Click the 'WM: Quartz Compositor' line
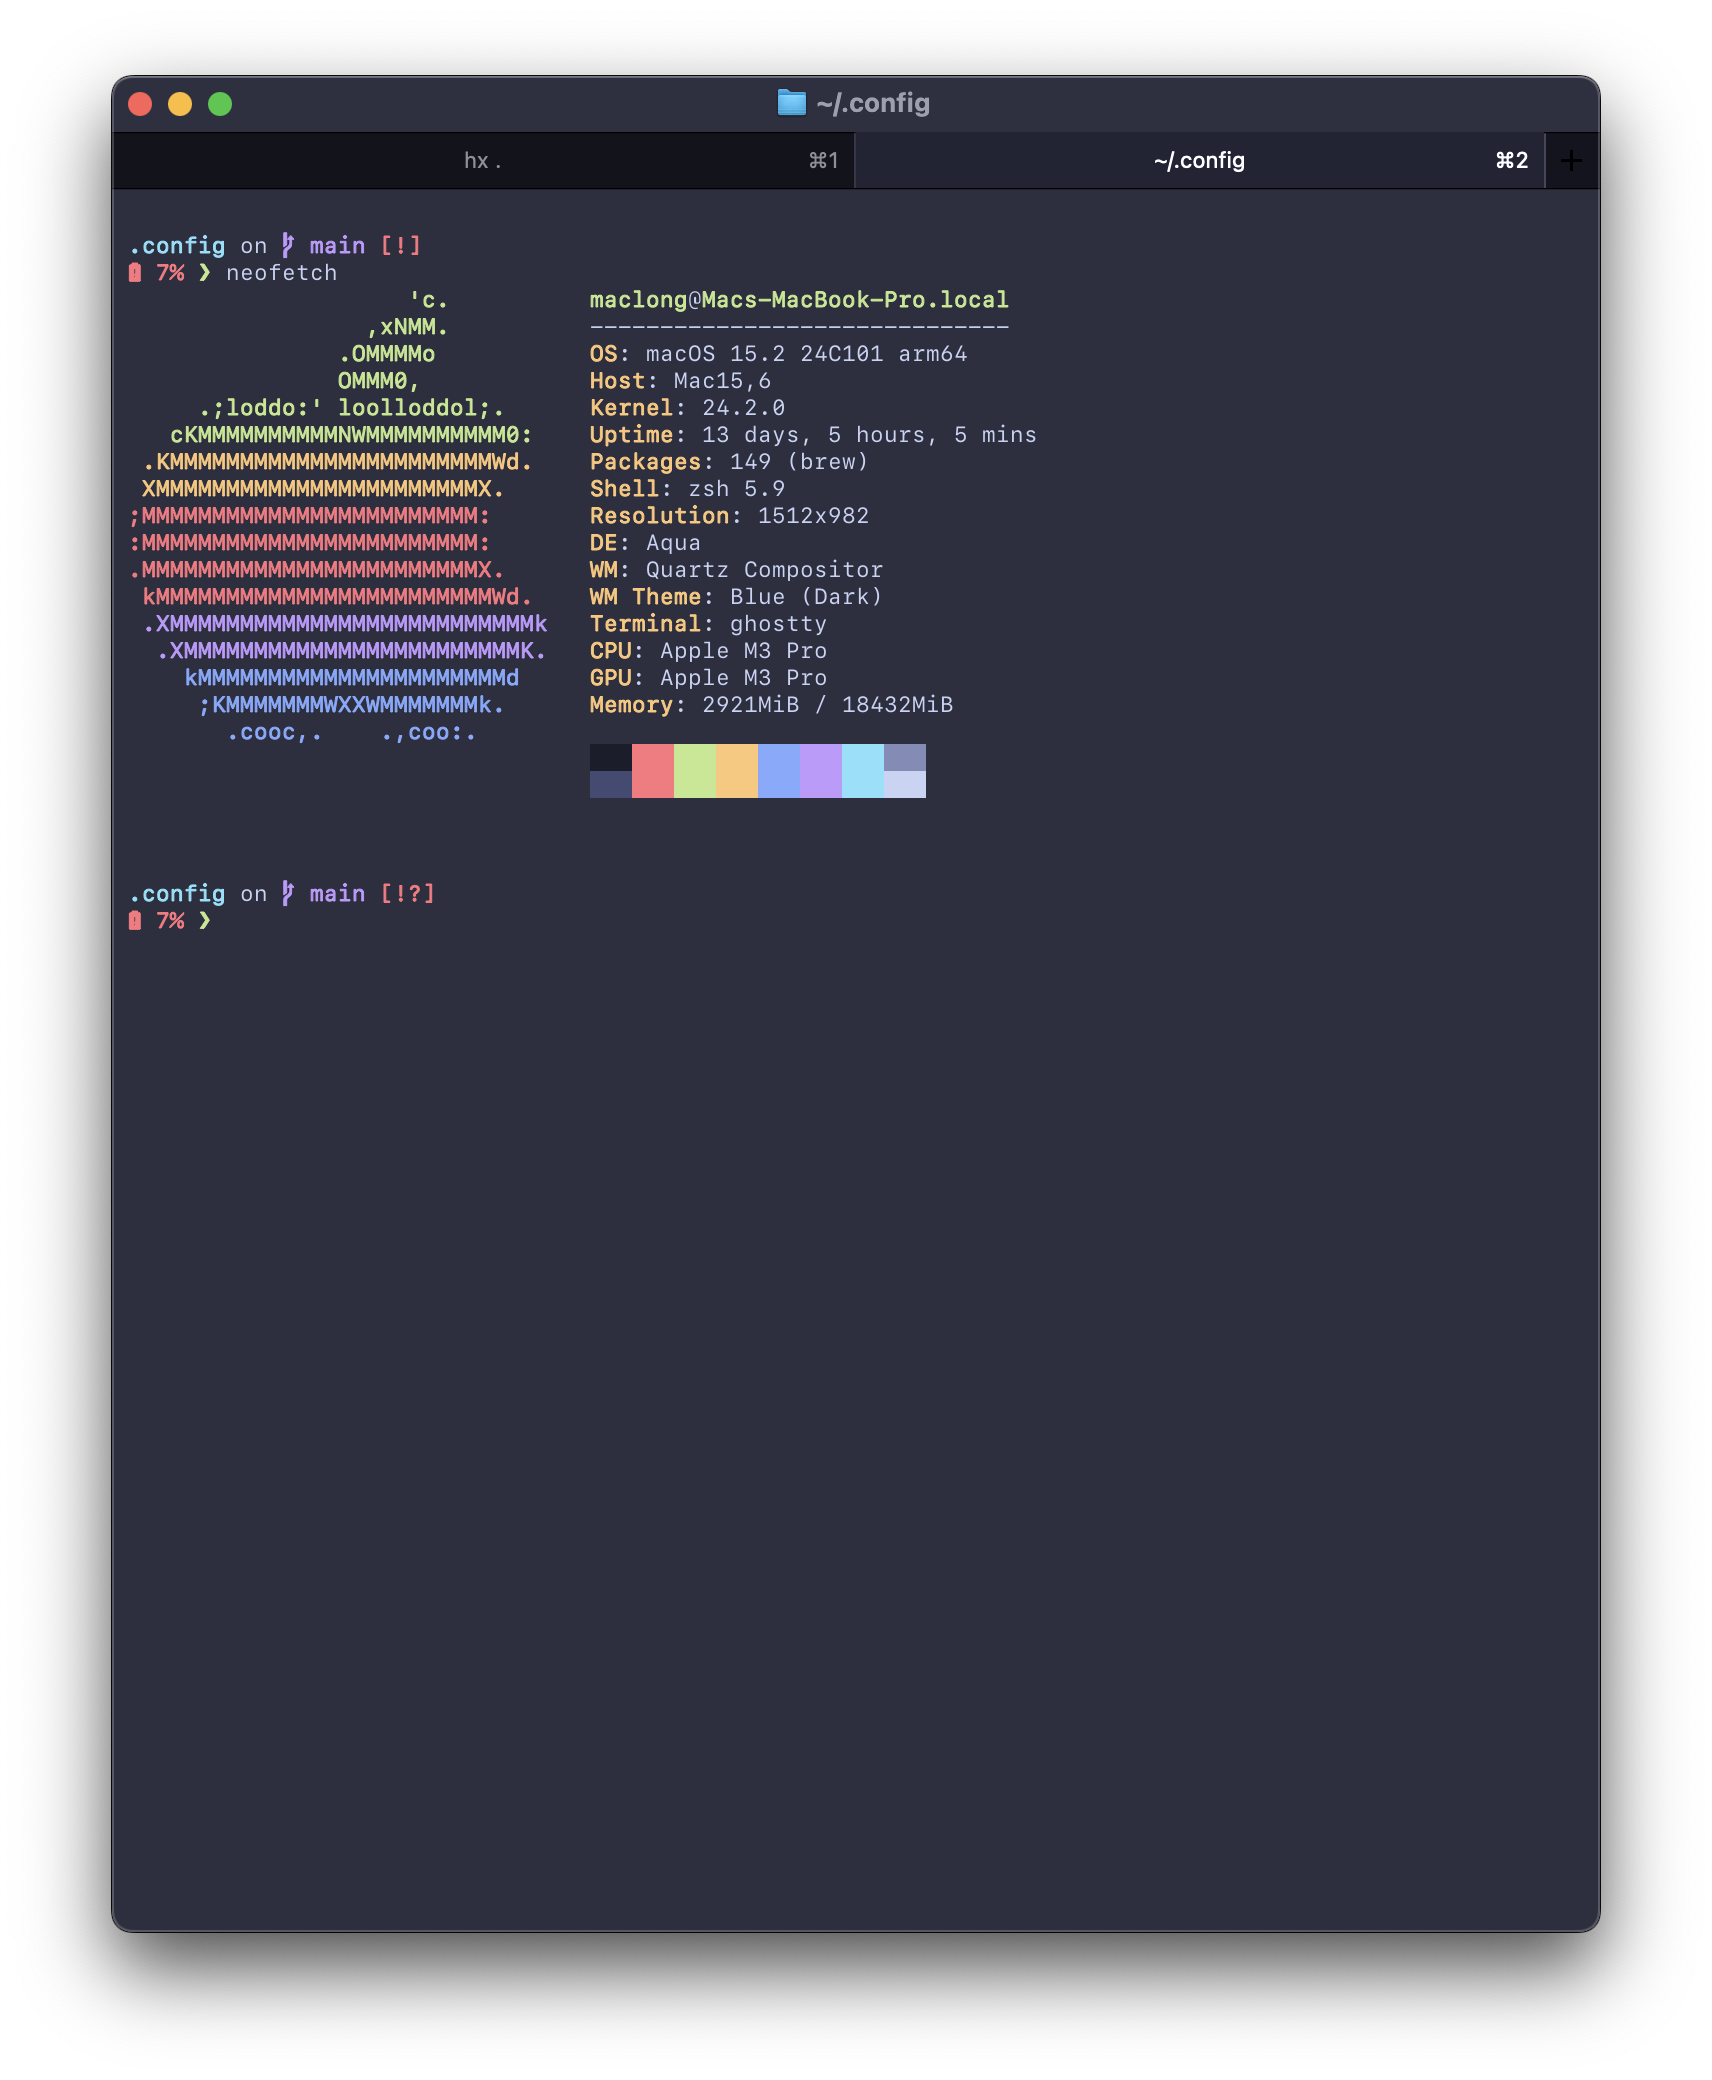1712x2080 pixels. [736, 570]
